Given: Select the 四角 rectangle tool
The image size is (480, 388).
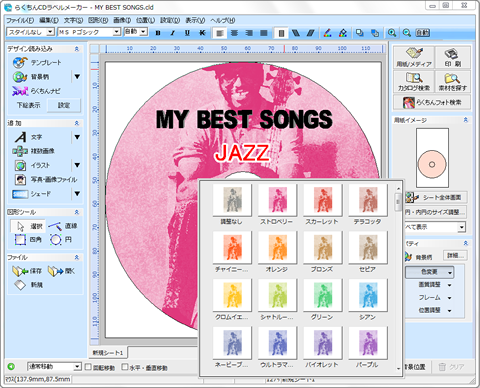Looking at the screenshot, I should coord(28,239).
